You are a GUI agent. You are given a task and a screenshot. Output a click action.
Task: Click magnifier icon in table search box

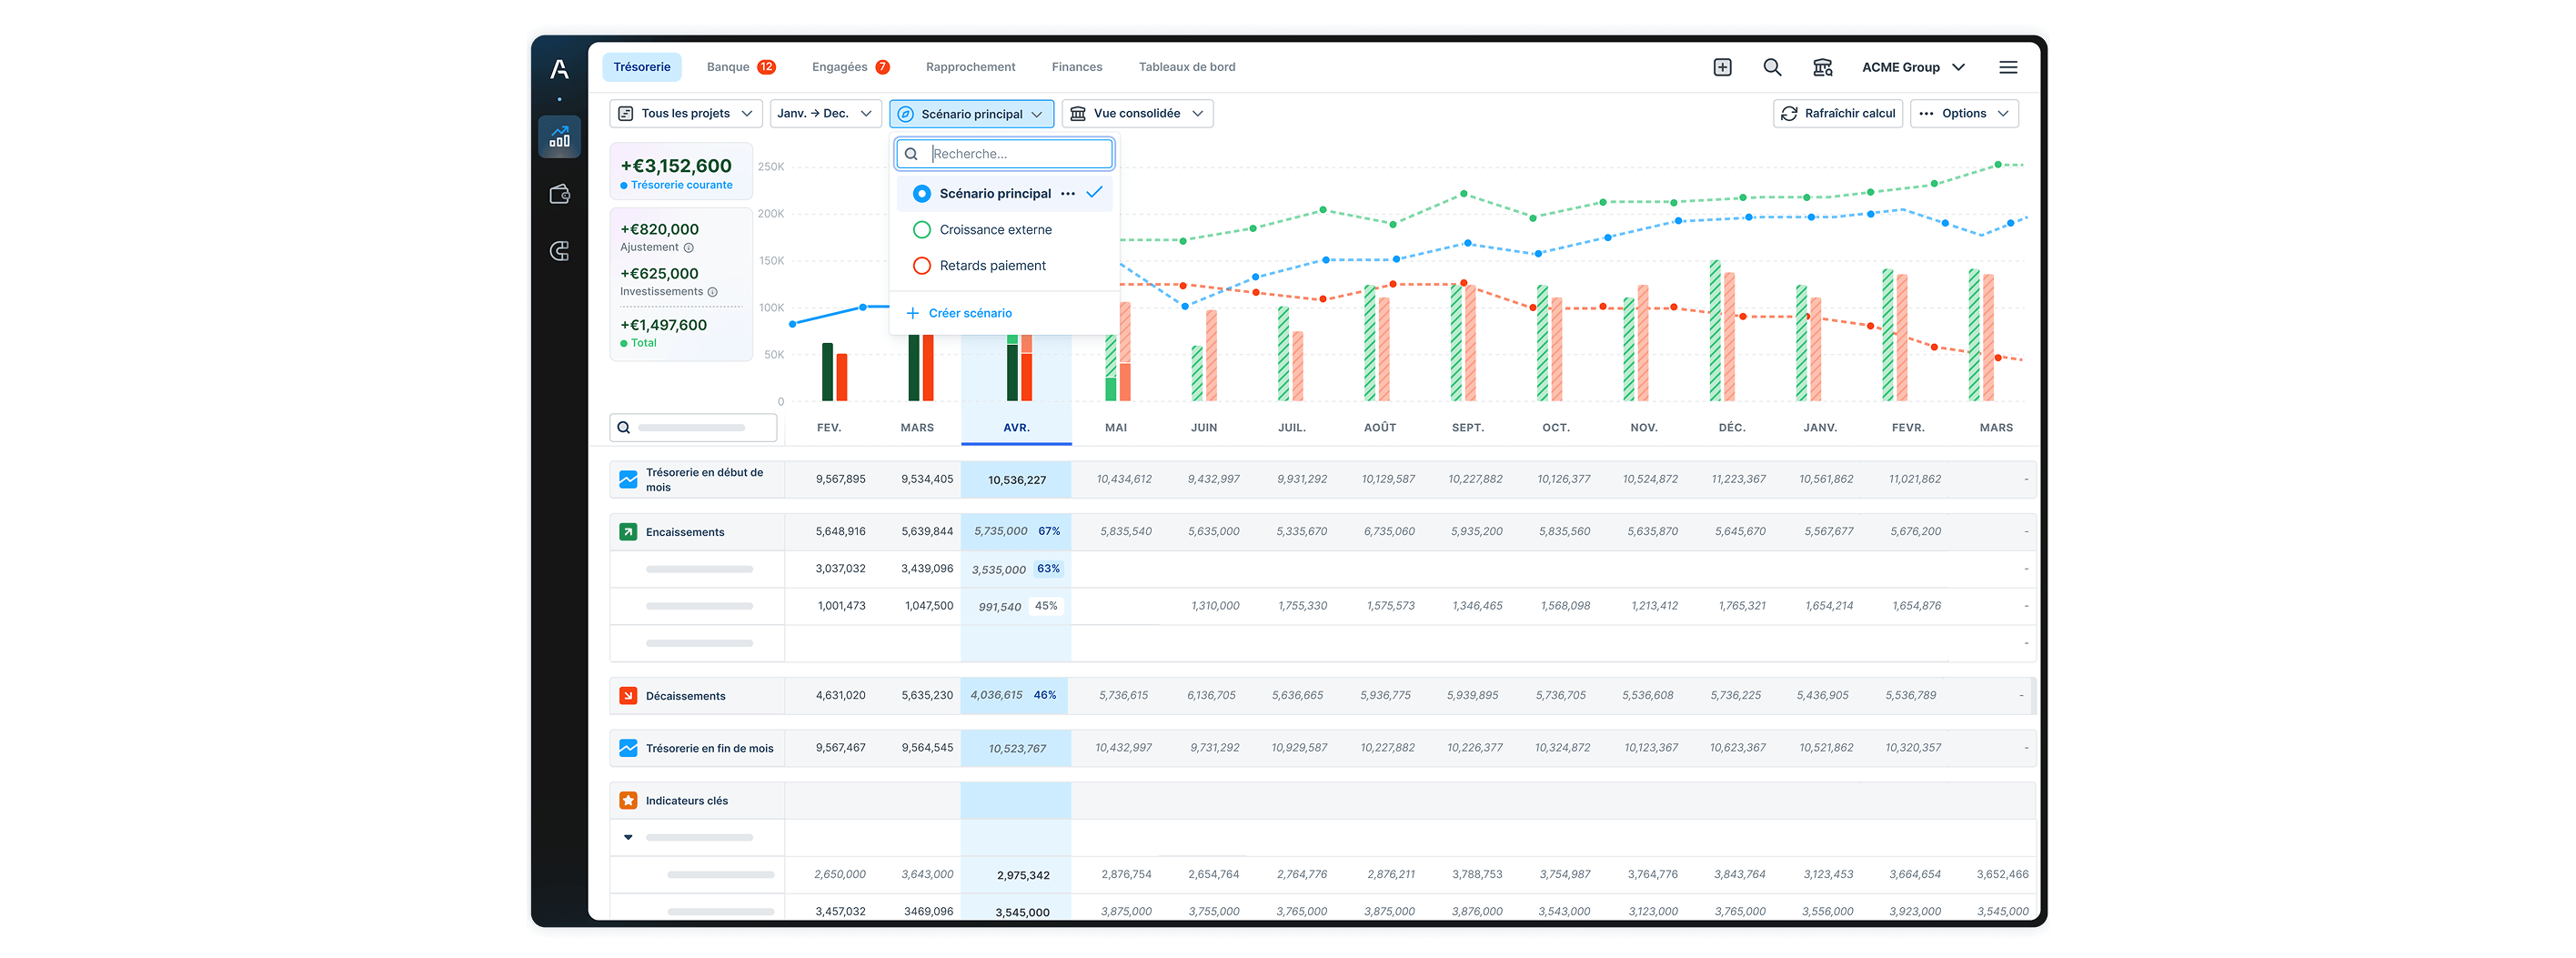point(624,428)
